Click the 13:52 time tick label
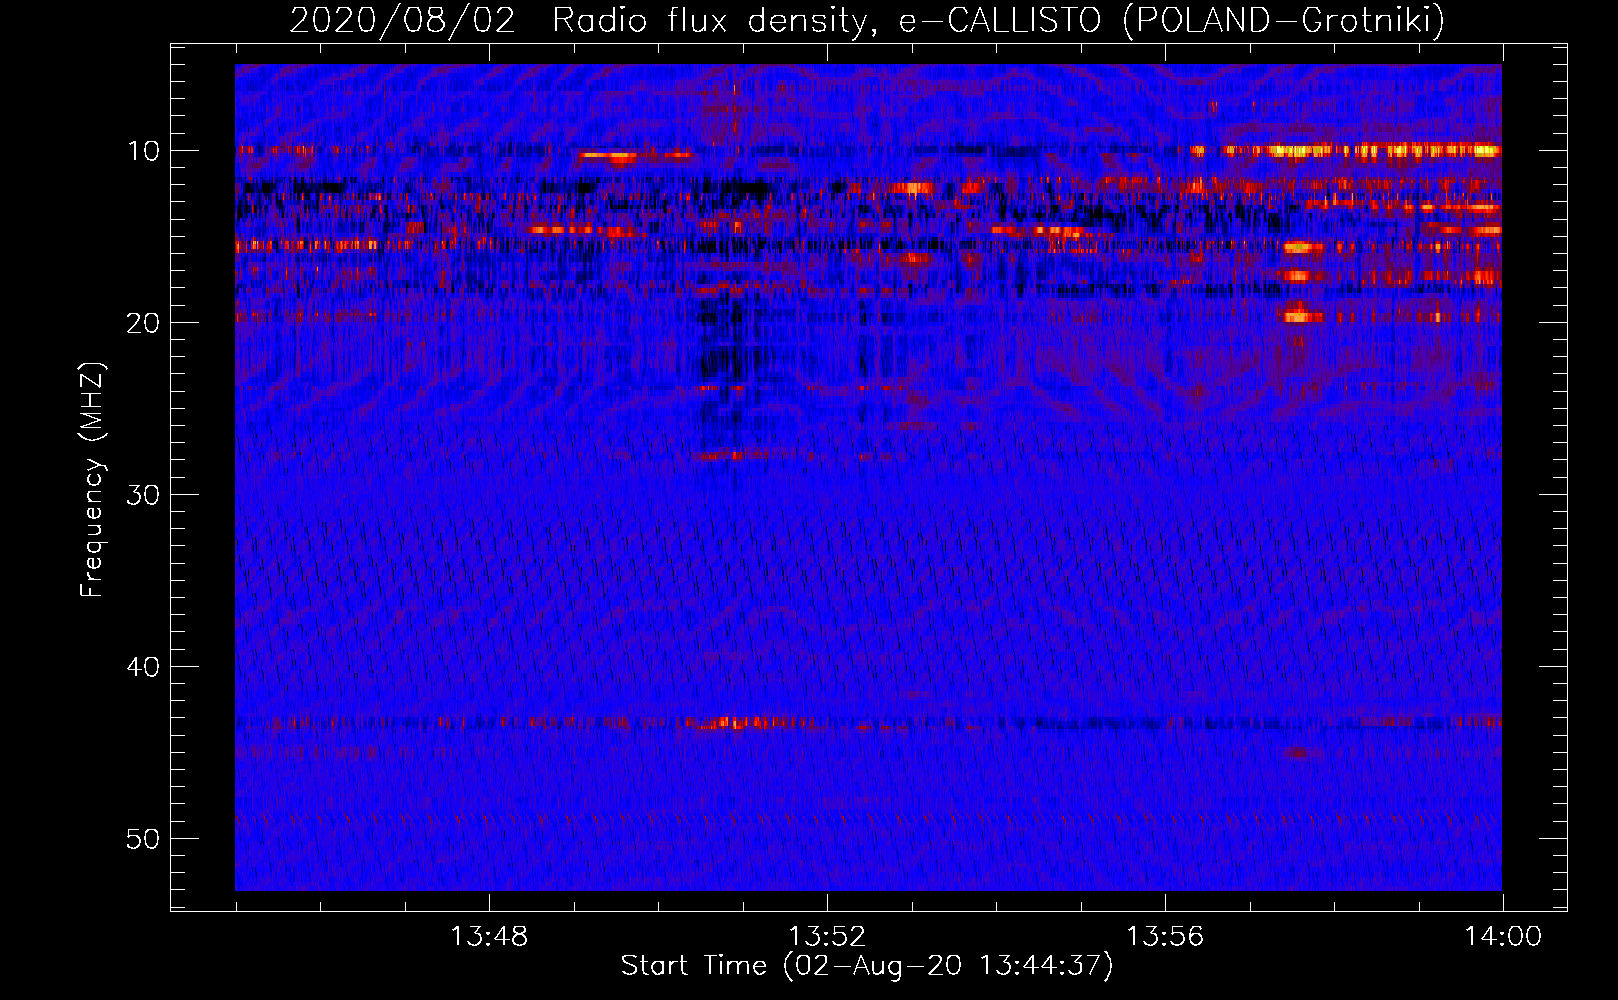1618x1000 pixels. [x=827, y=937]
